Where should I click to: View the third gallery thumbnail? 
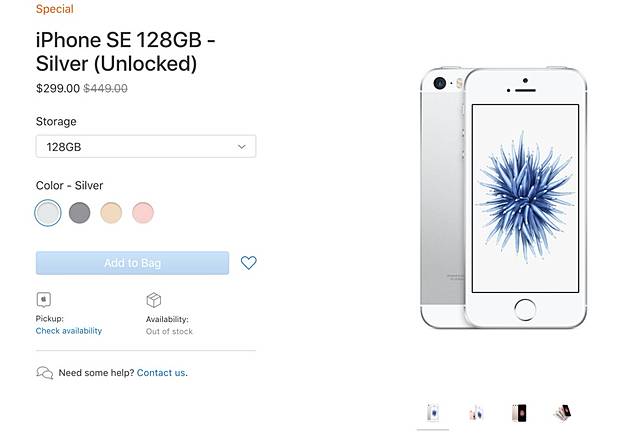[x=519, y=412]
